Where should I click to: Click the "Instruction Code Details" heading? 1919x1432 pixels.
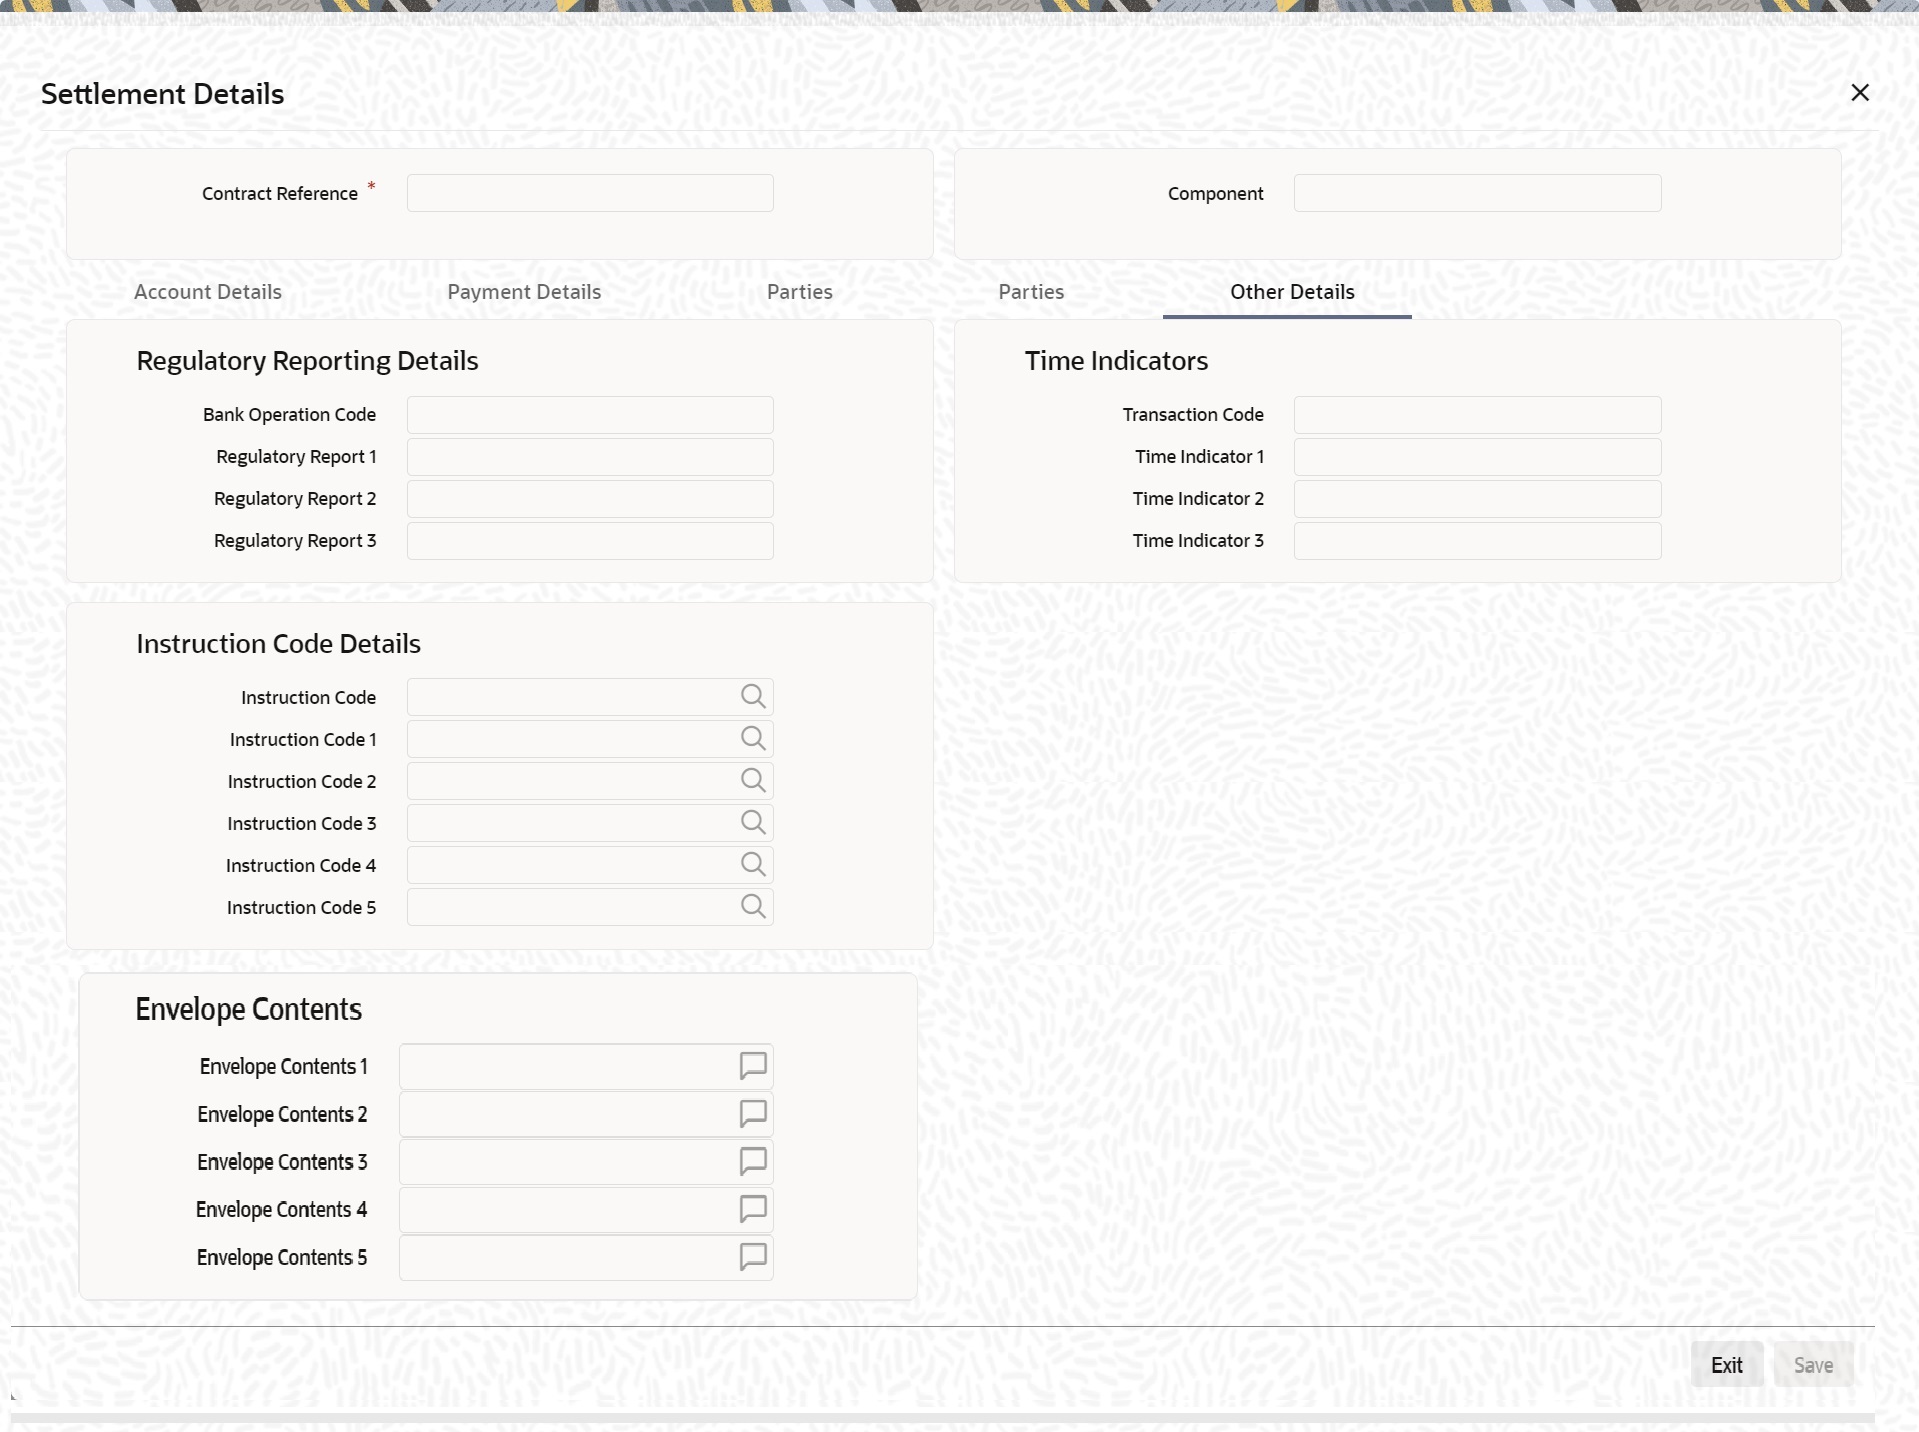(x=278, y=644)
